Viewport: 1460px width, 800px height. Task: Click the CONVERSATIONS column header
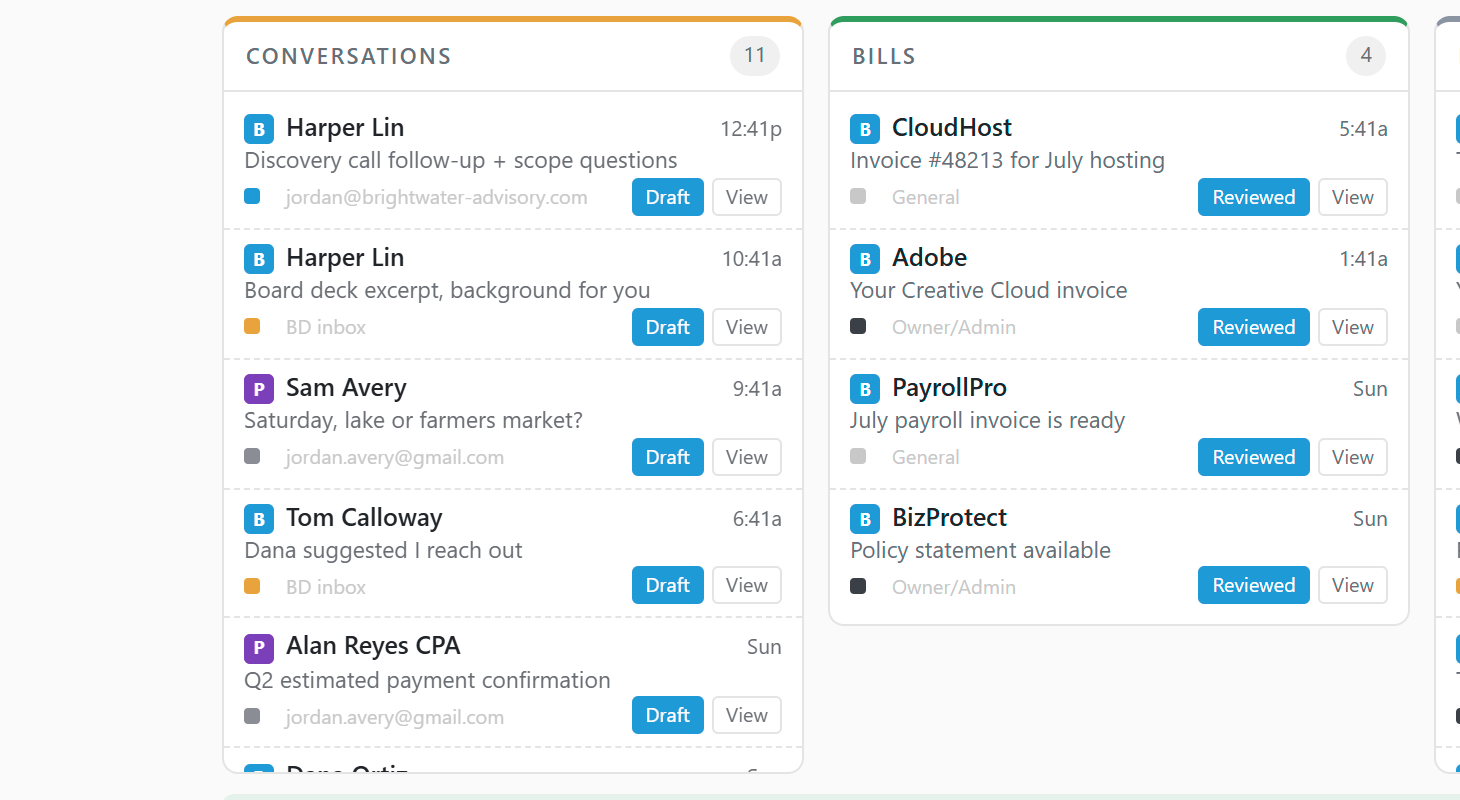[349, 56]
